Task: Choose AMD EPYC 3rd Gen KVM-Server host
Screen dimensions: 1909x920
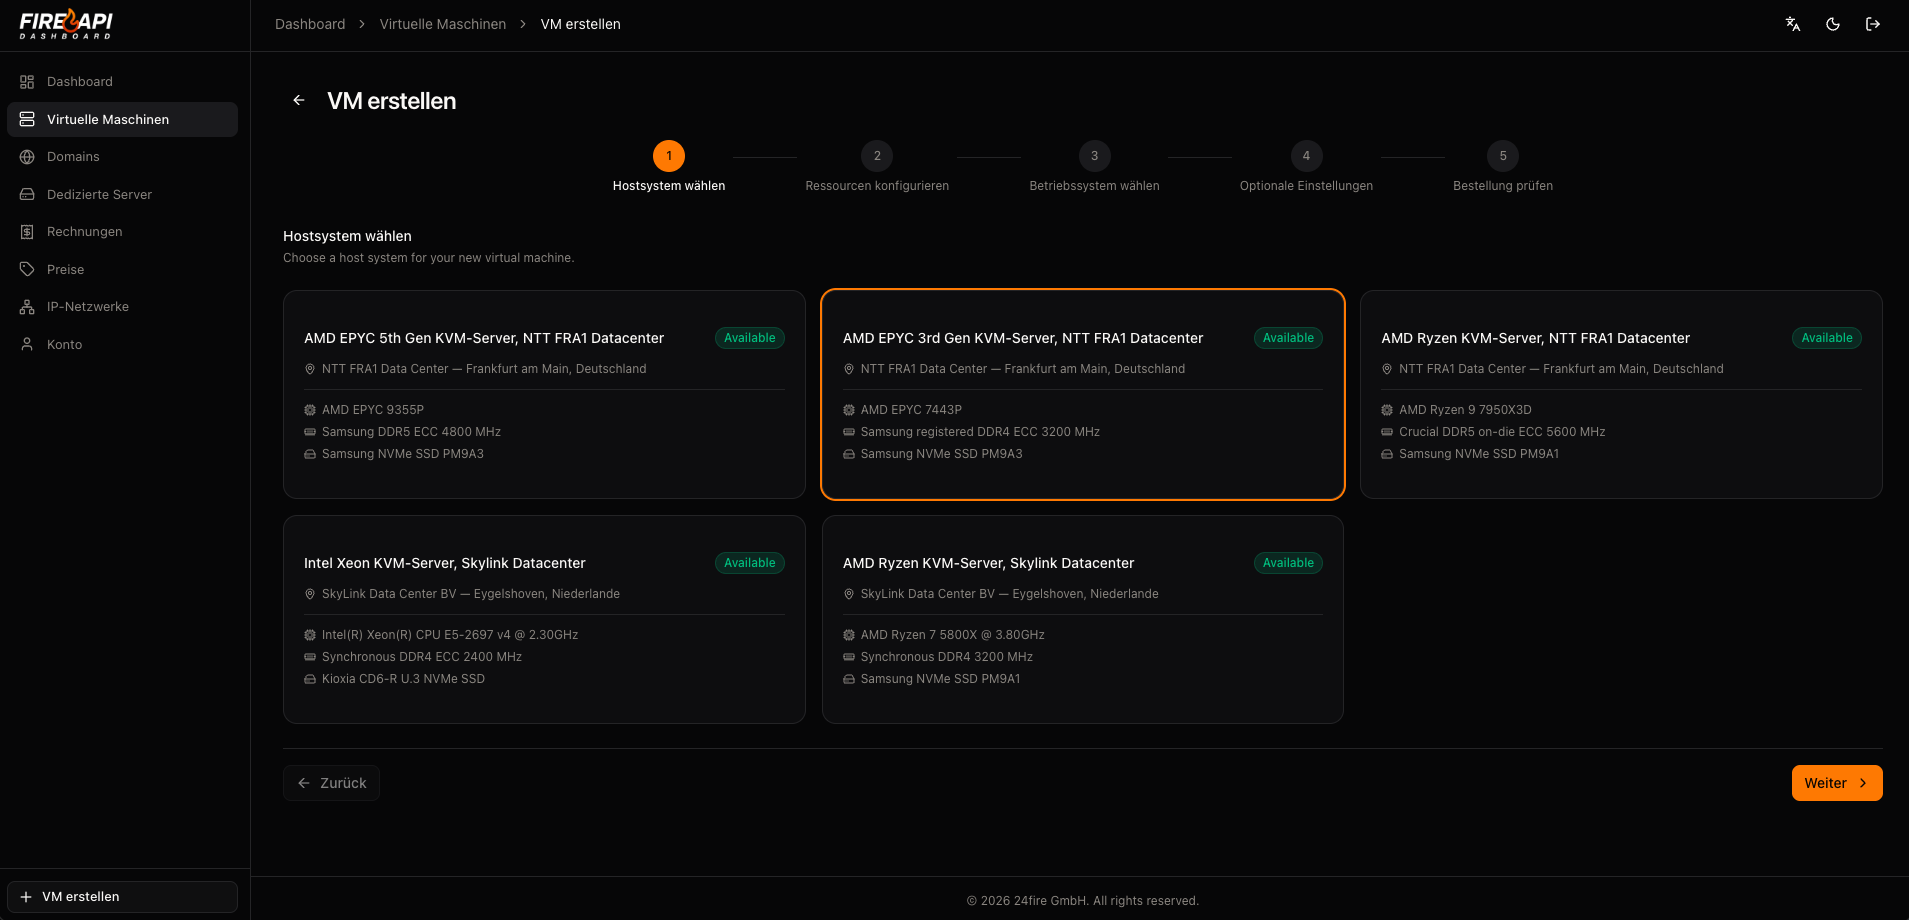Action: click(x=1083, y=394)
